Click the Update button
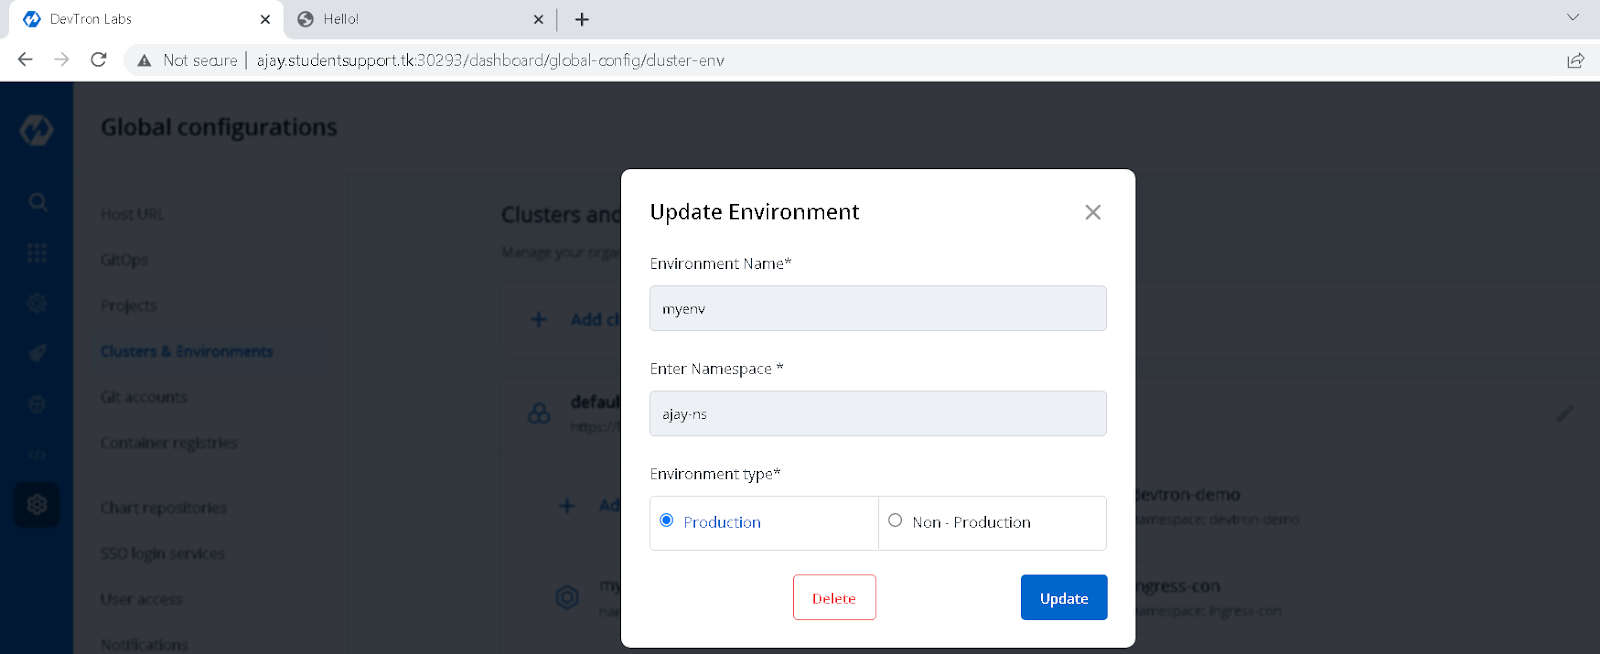The height and width of the screenshot is (654, 1600). (x=1064, y=597)
